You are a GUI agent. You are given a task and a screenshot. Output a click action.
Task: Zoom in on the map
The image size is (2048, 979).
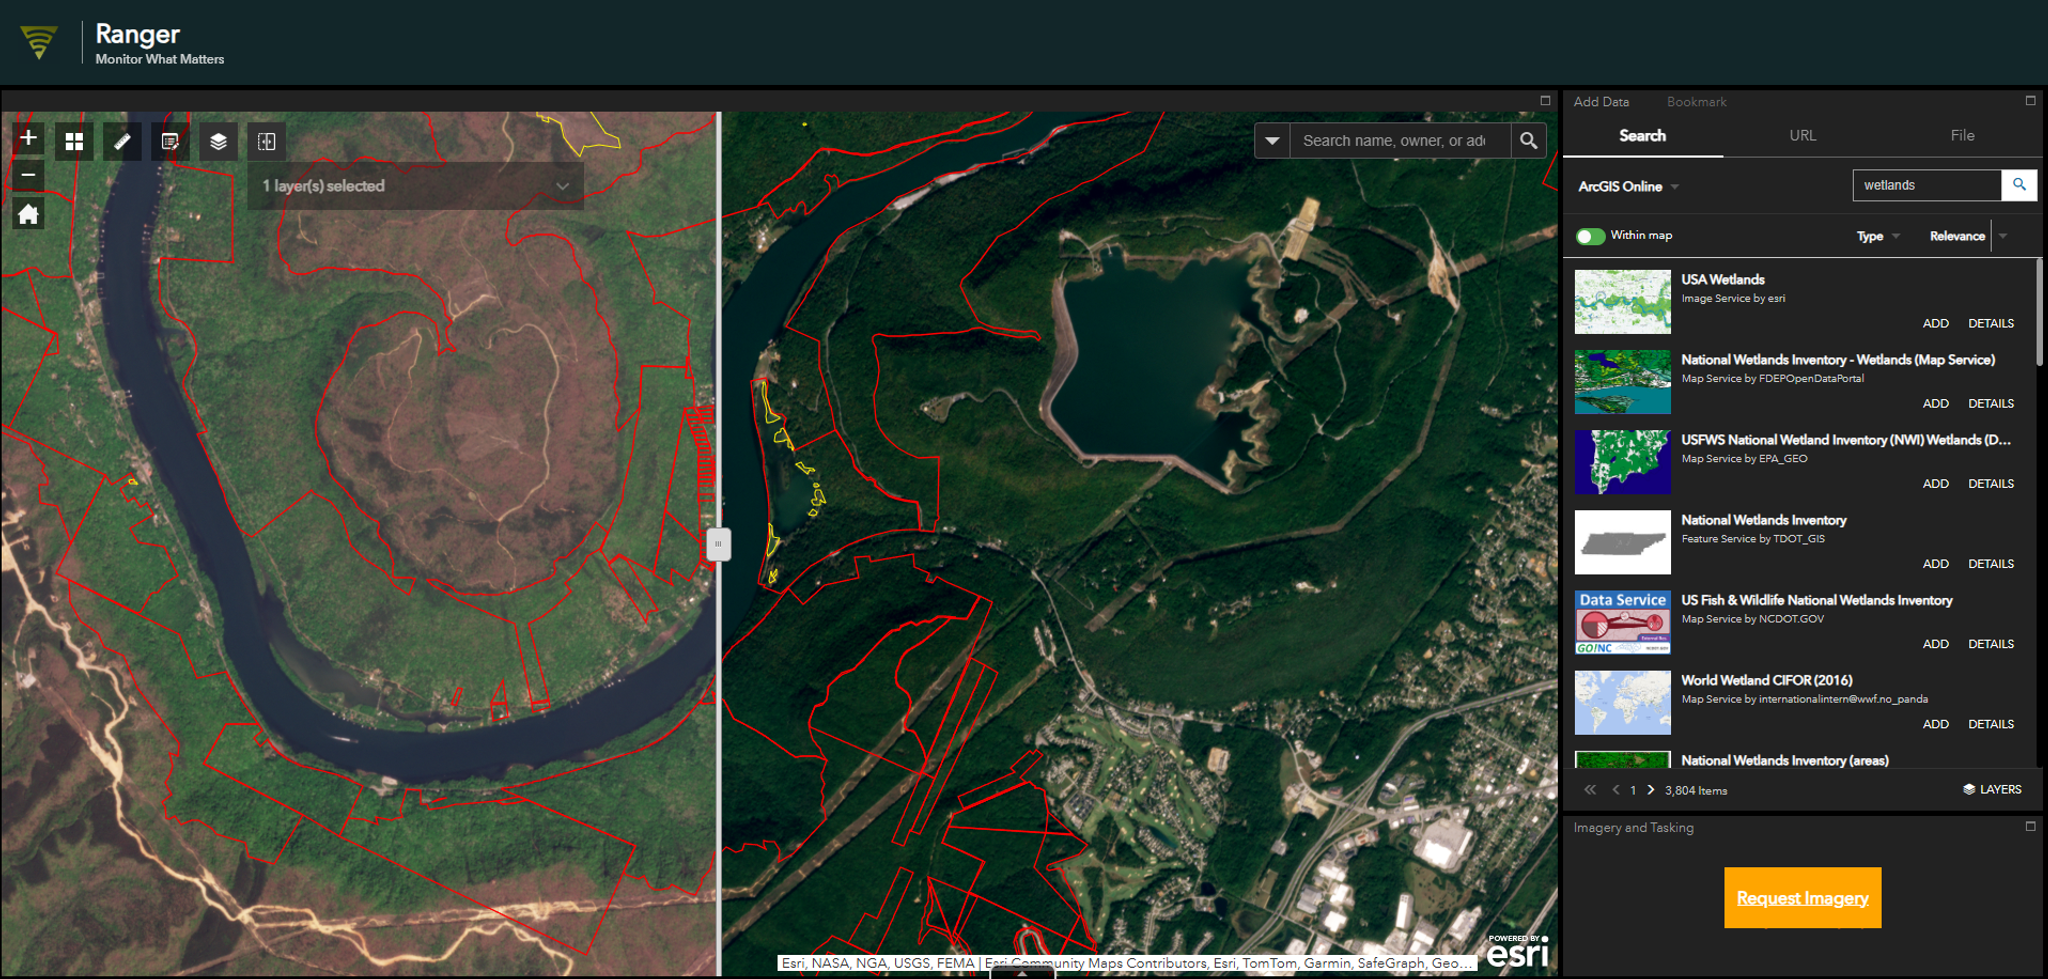pyautogui.click(x=28, y=138)
